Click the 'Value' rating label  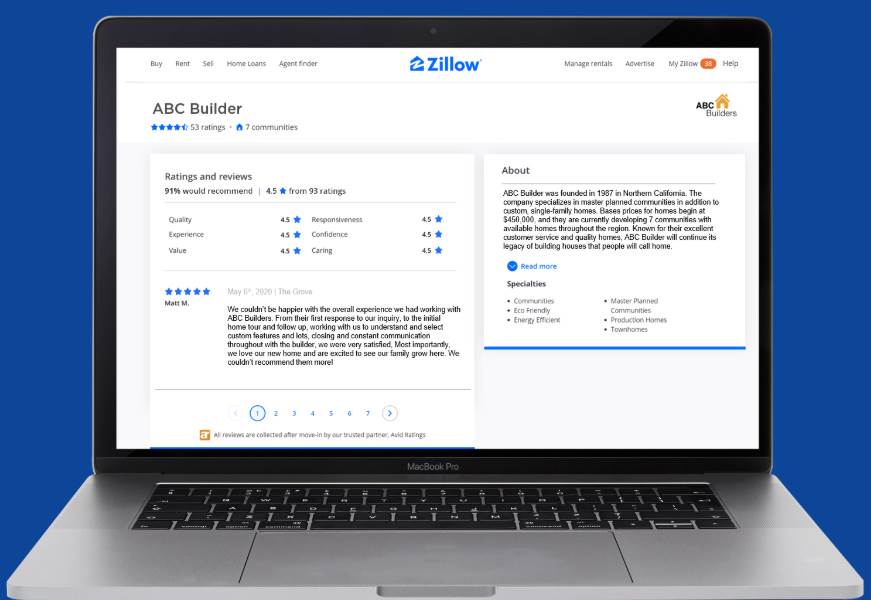(x=177, y=251)
